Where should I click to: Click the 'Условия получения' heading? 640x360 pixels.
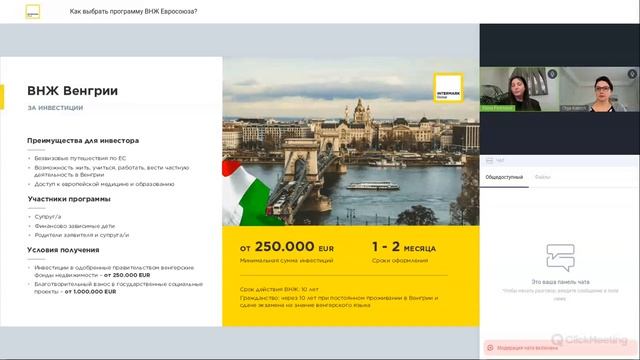click(x=63, y=250)
